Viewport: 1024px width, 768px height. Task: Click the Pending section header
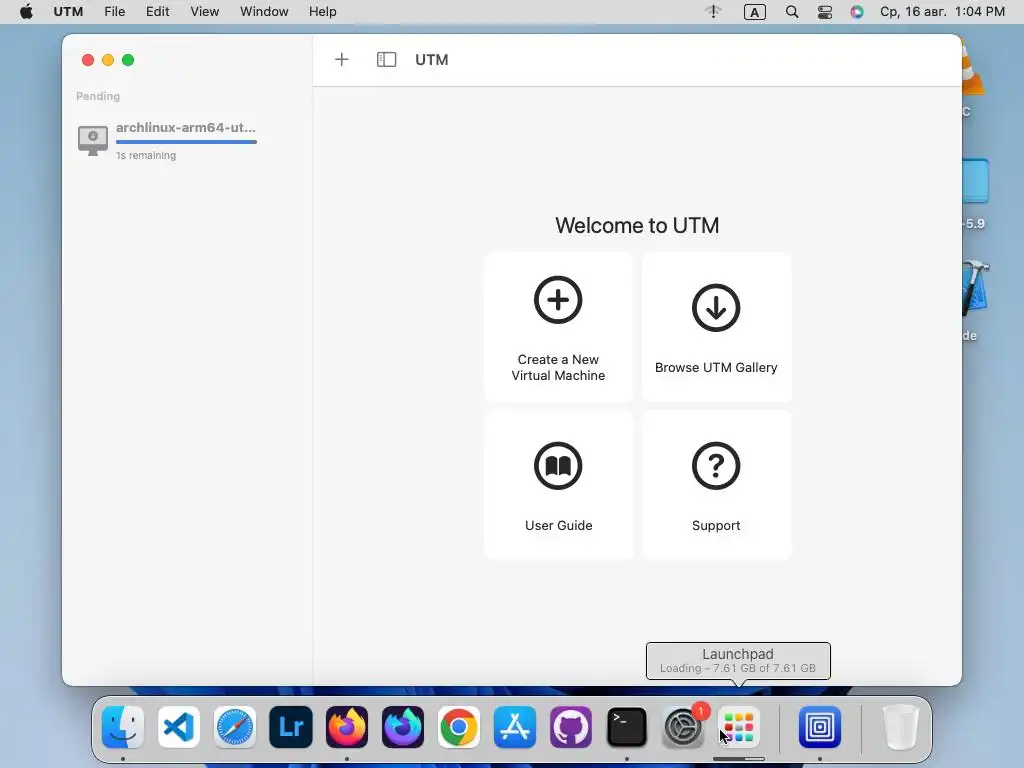(x=98, y=96)
